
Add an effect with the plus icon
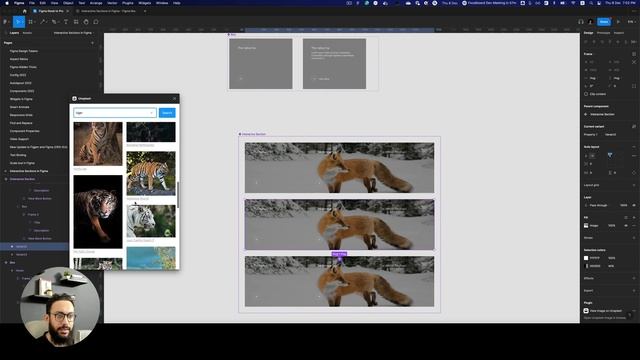point(634,278)
